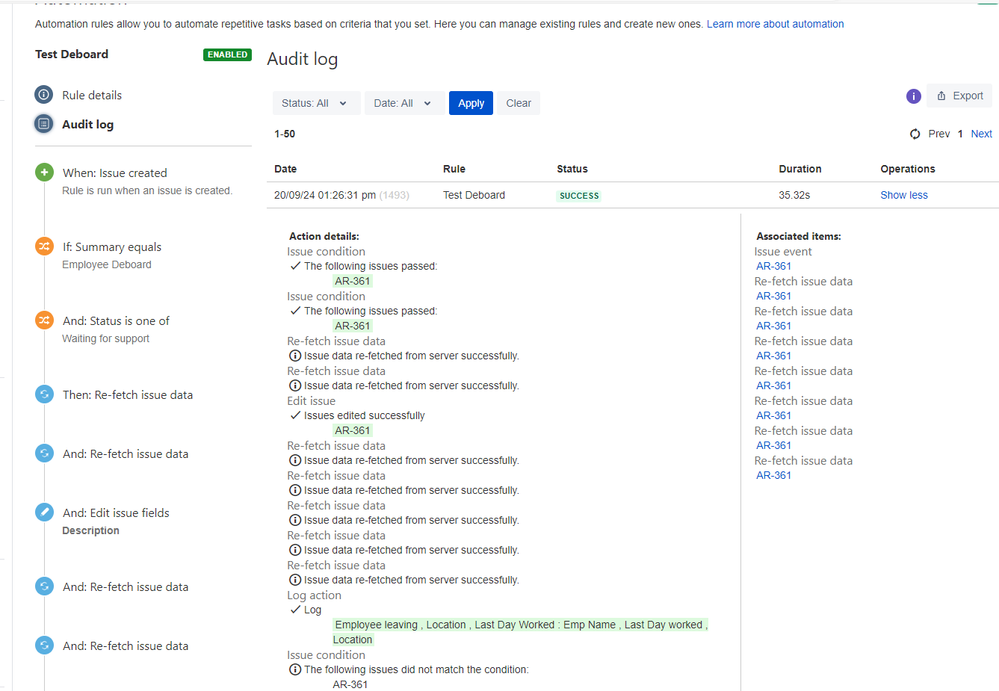Viewport: 999px width, 691px height.
Task: Open the Date: All filter dropdown
Action: [403, 102]
